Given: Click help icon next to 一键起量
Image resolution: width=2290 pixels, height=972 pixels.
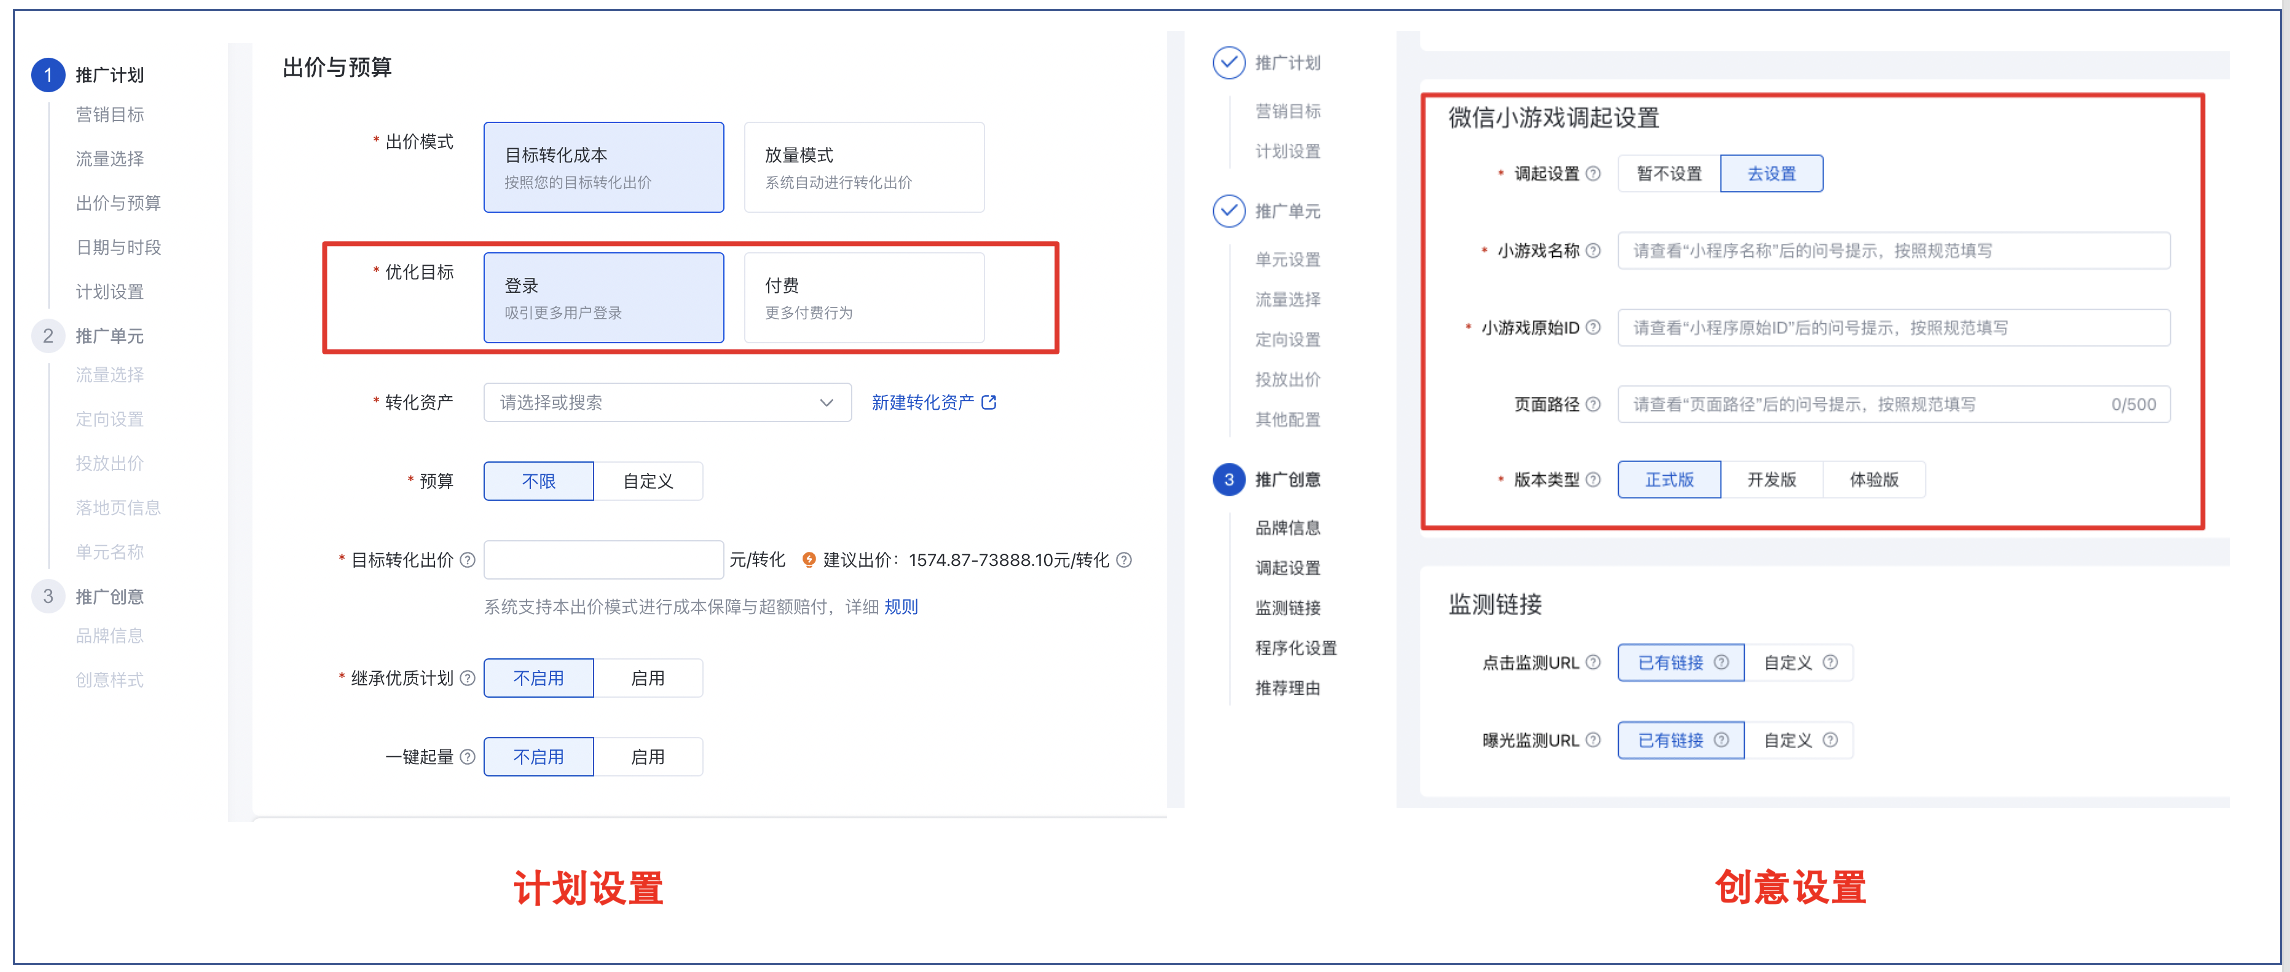Looking at the screenshot, I should coord(467,757).
